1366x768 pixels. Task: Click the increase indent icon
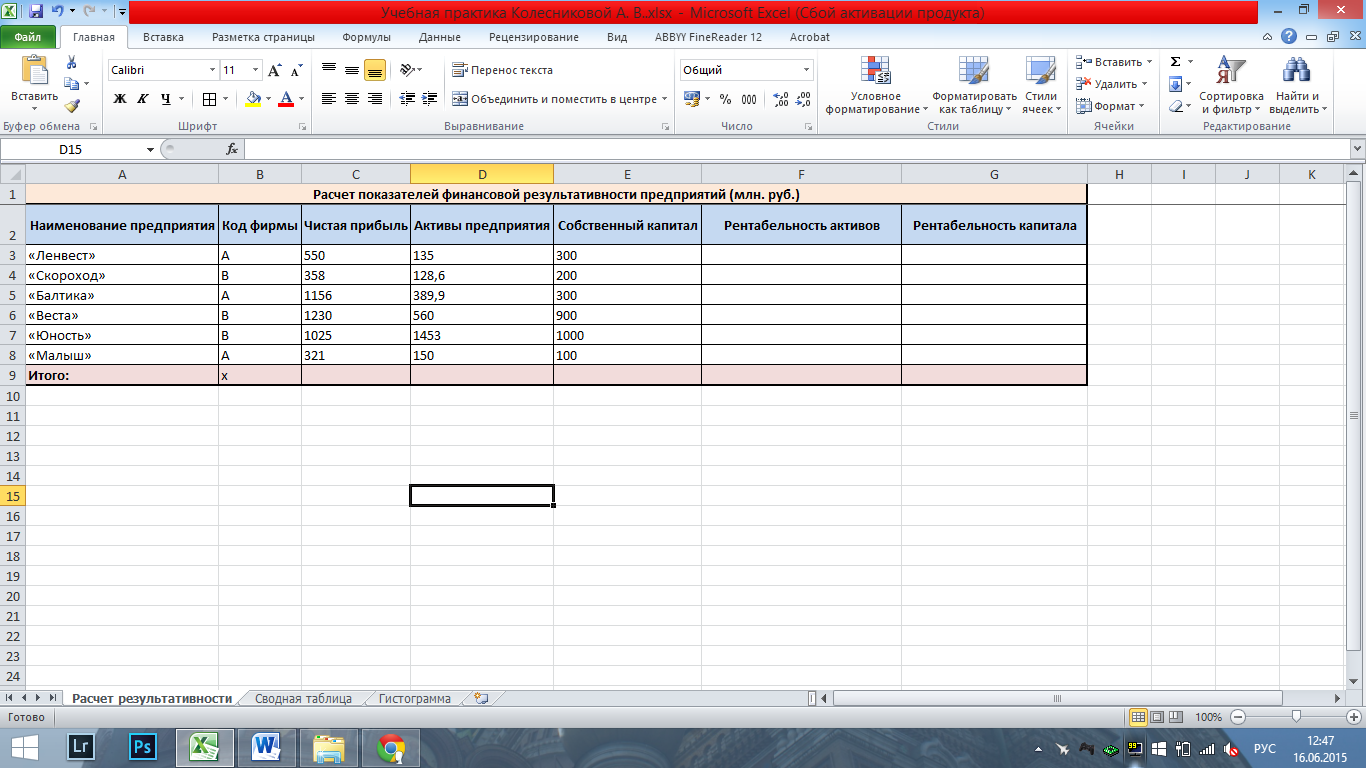point(429,99)
